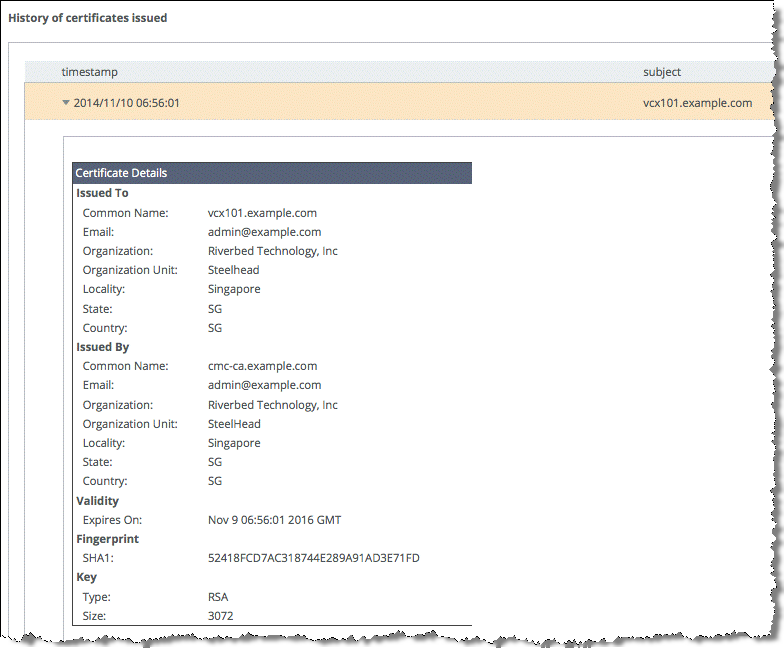
Task: Click the Issued By section heading
Action: pyautogui.click(x=102, y=347)
